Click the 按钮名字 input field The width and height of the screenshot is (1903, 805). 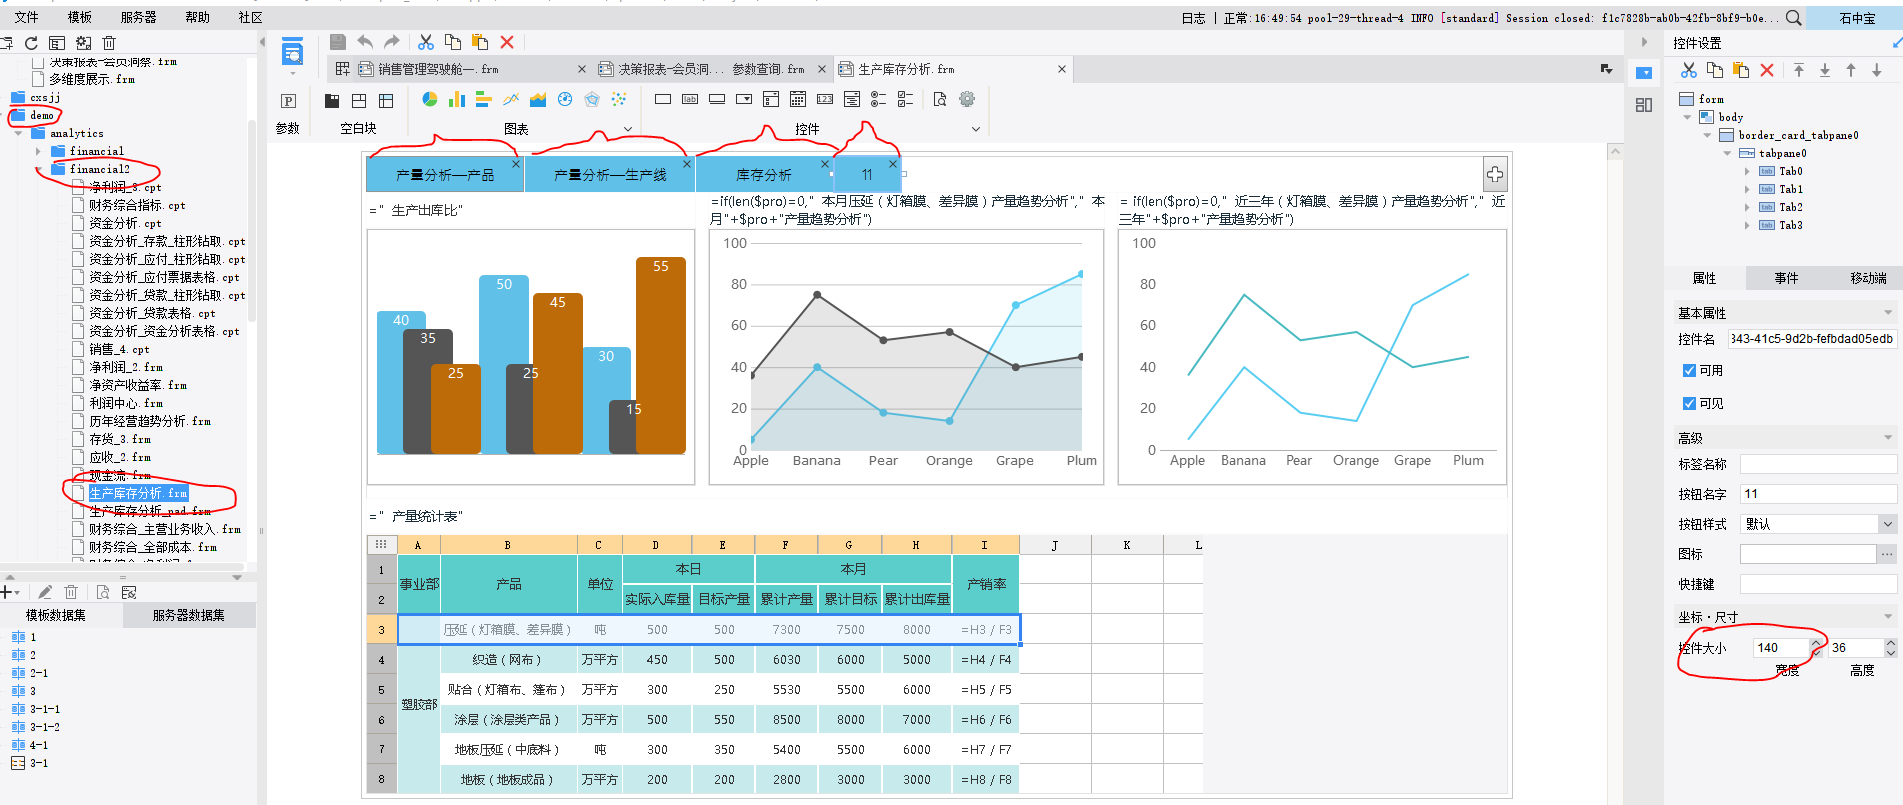click(x=1818, y=493)
